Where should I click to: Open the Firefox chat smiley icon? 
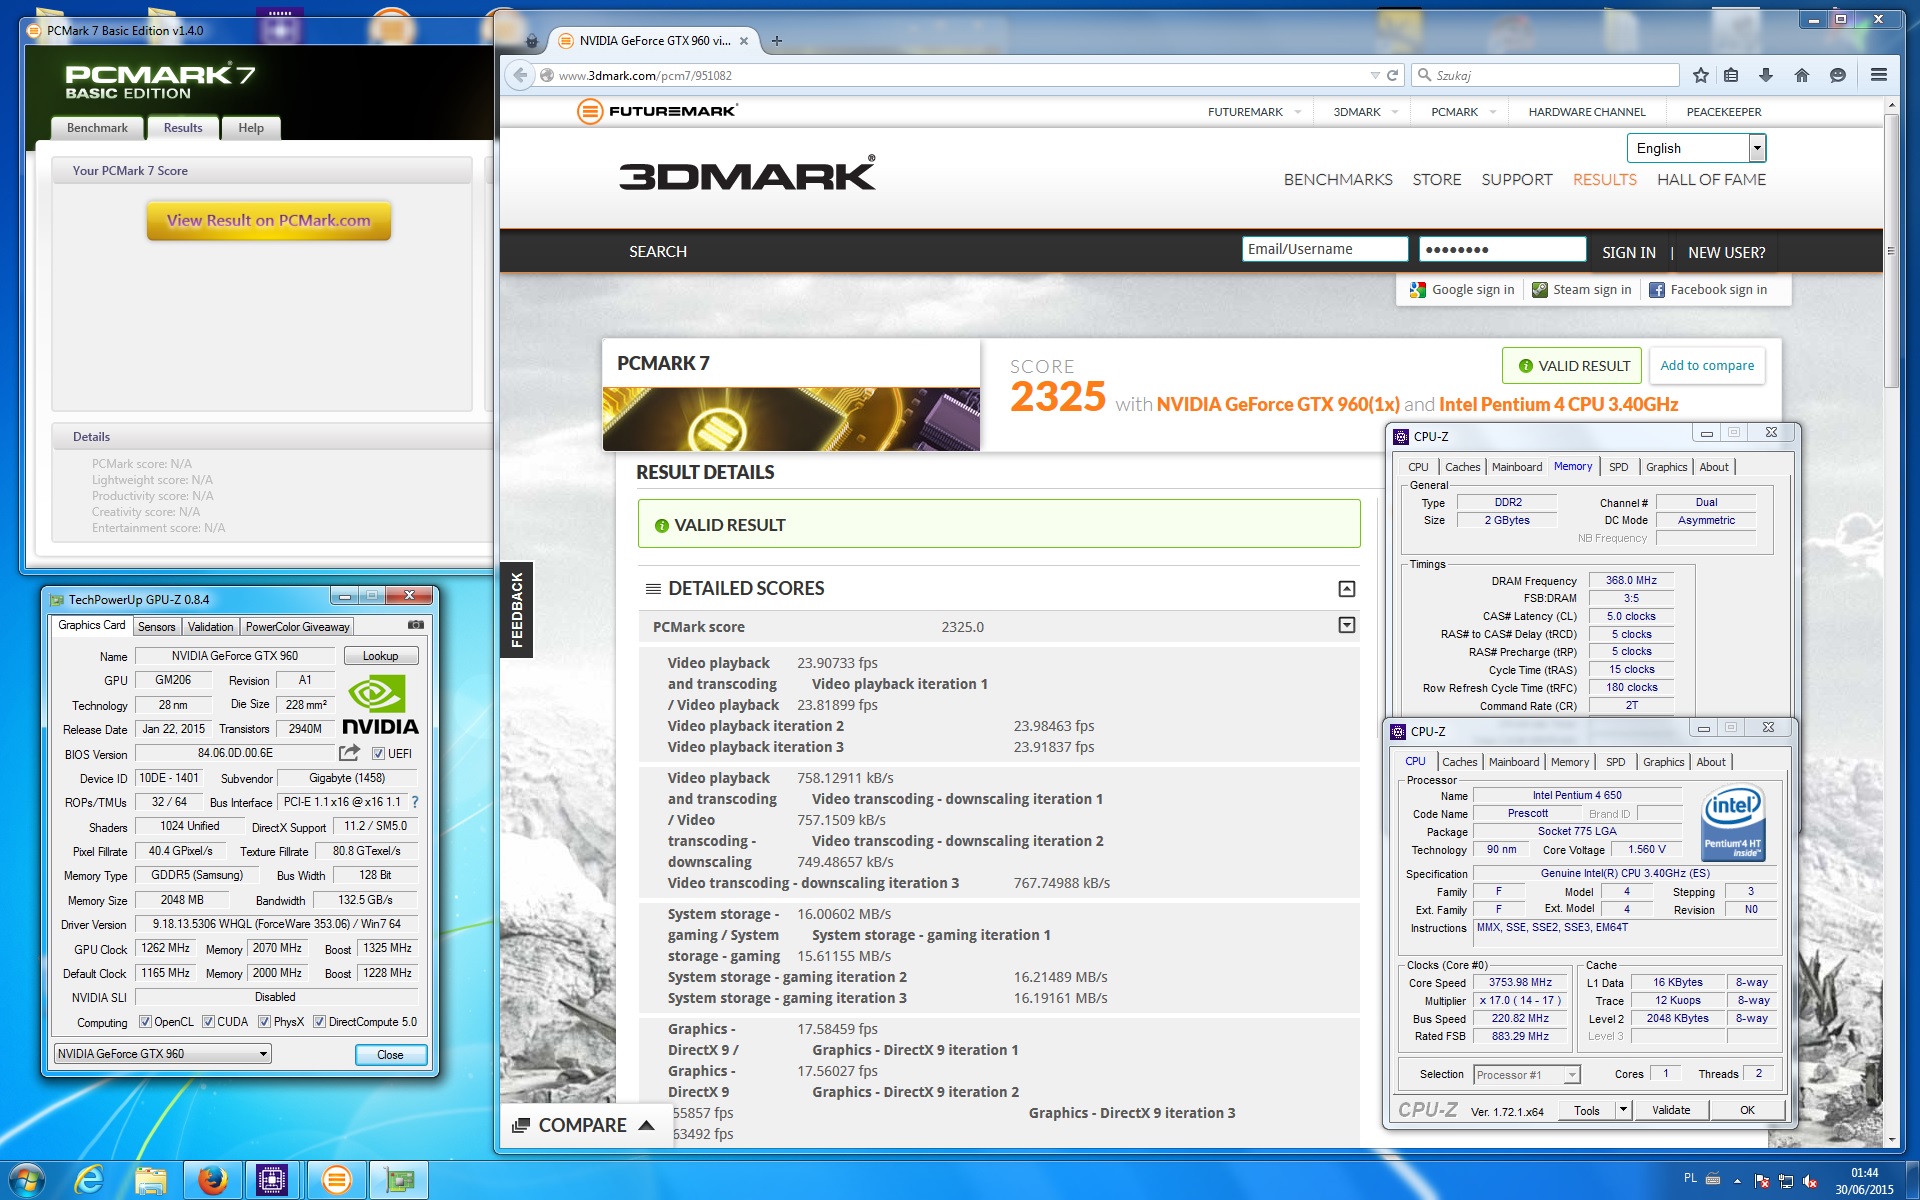point(1838,75)
